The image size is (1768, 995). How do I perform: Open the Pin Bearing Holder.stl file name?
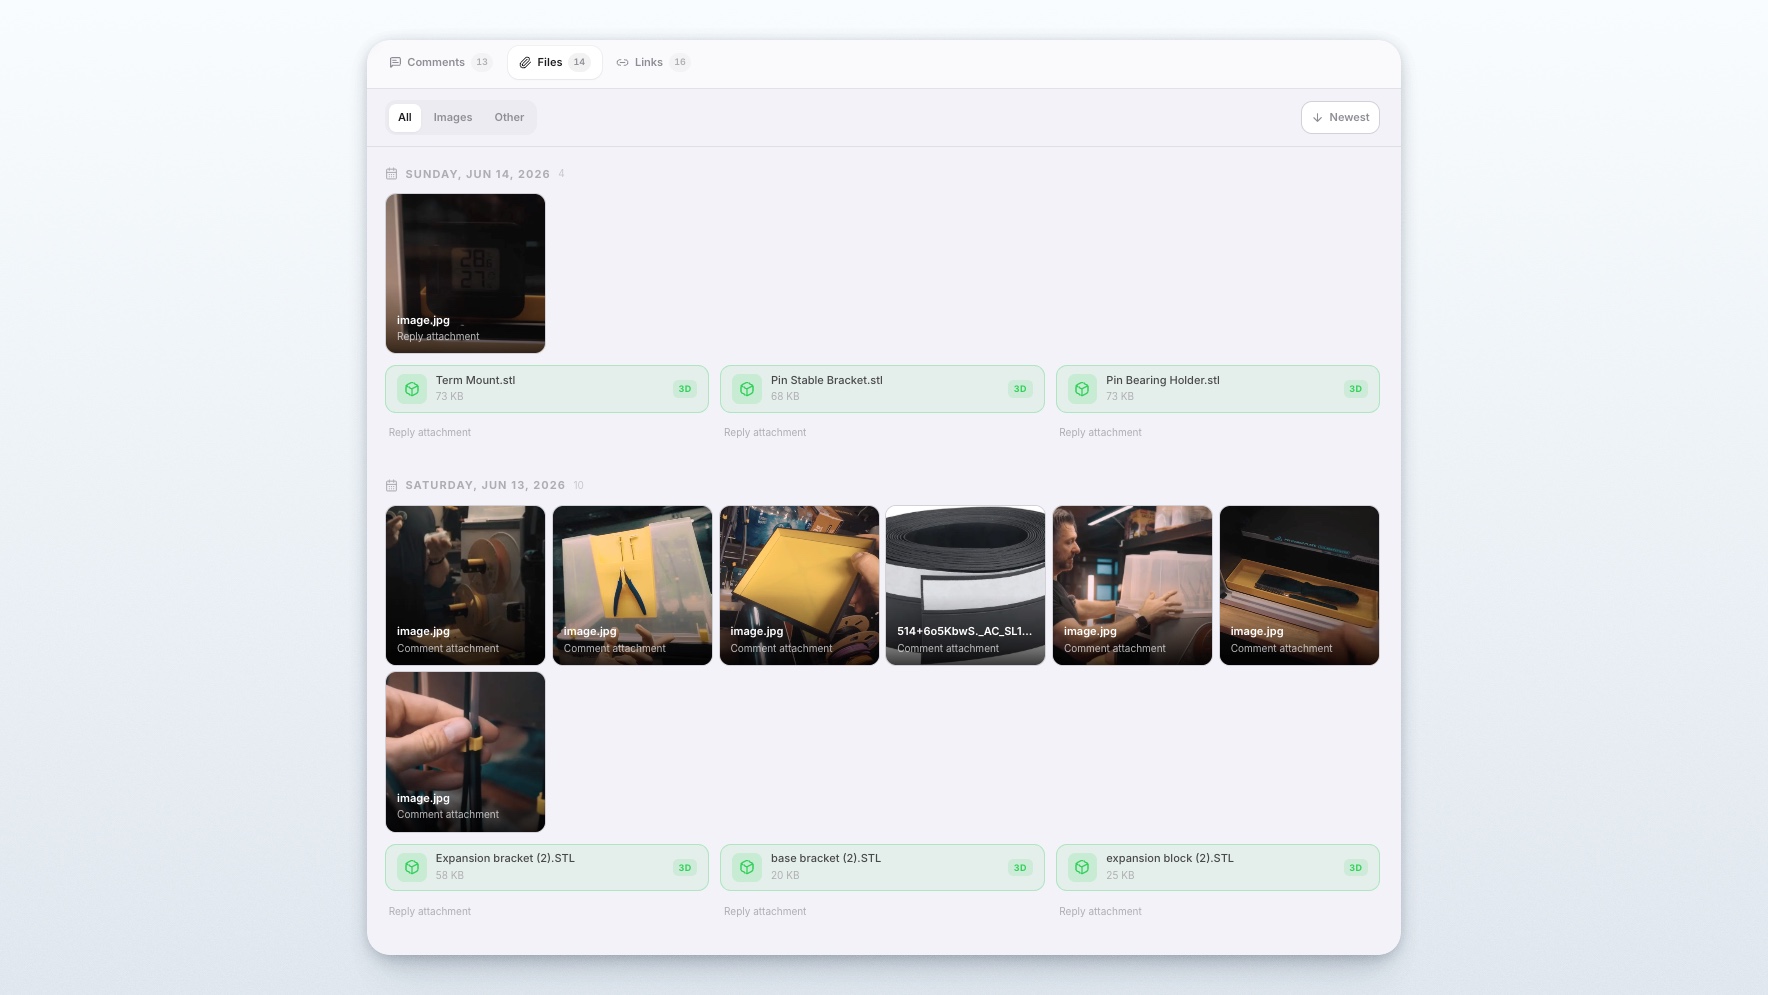point(1163,380)
